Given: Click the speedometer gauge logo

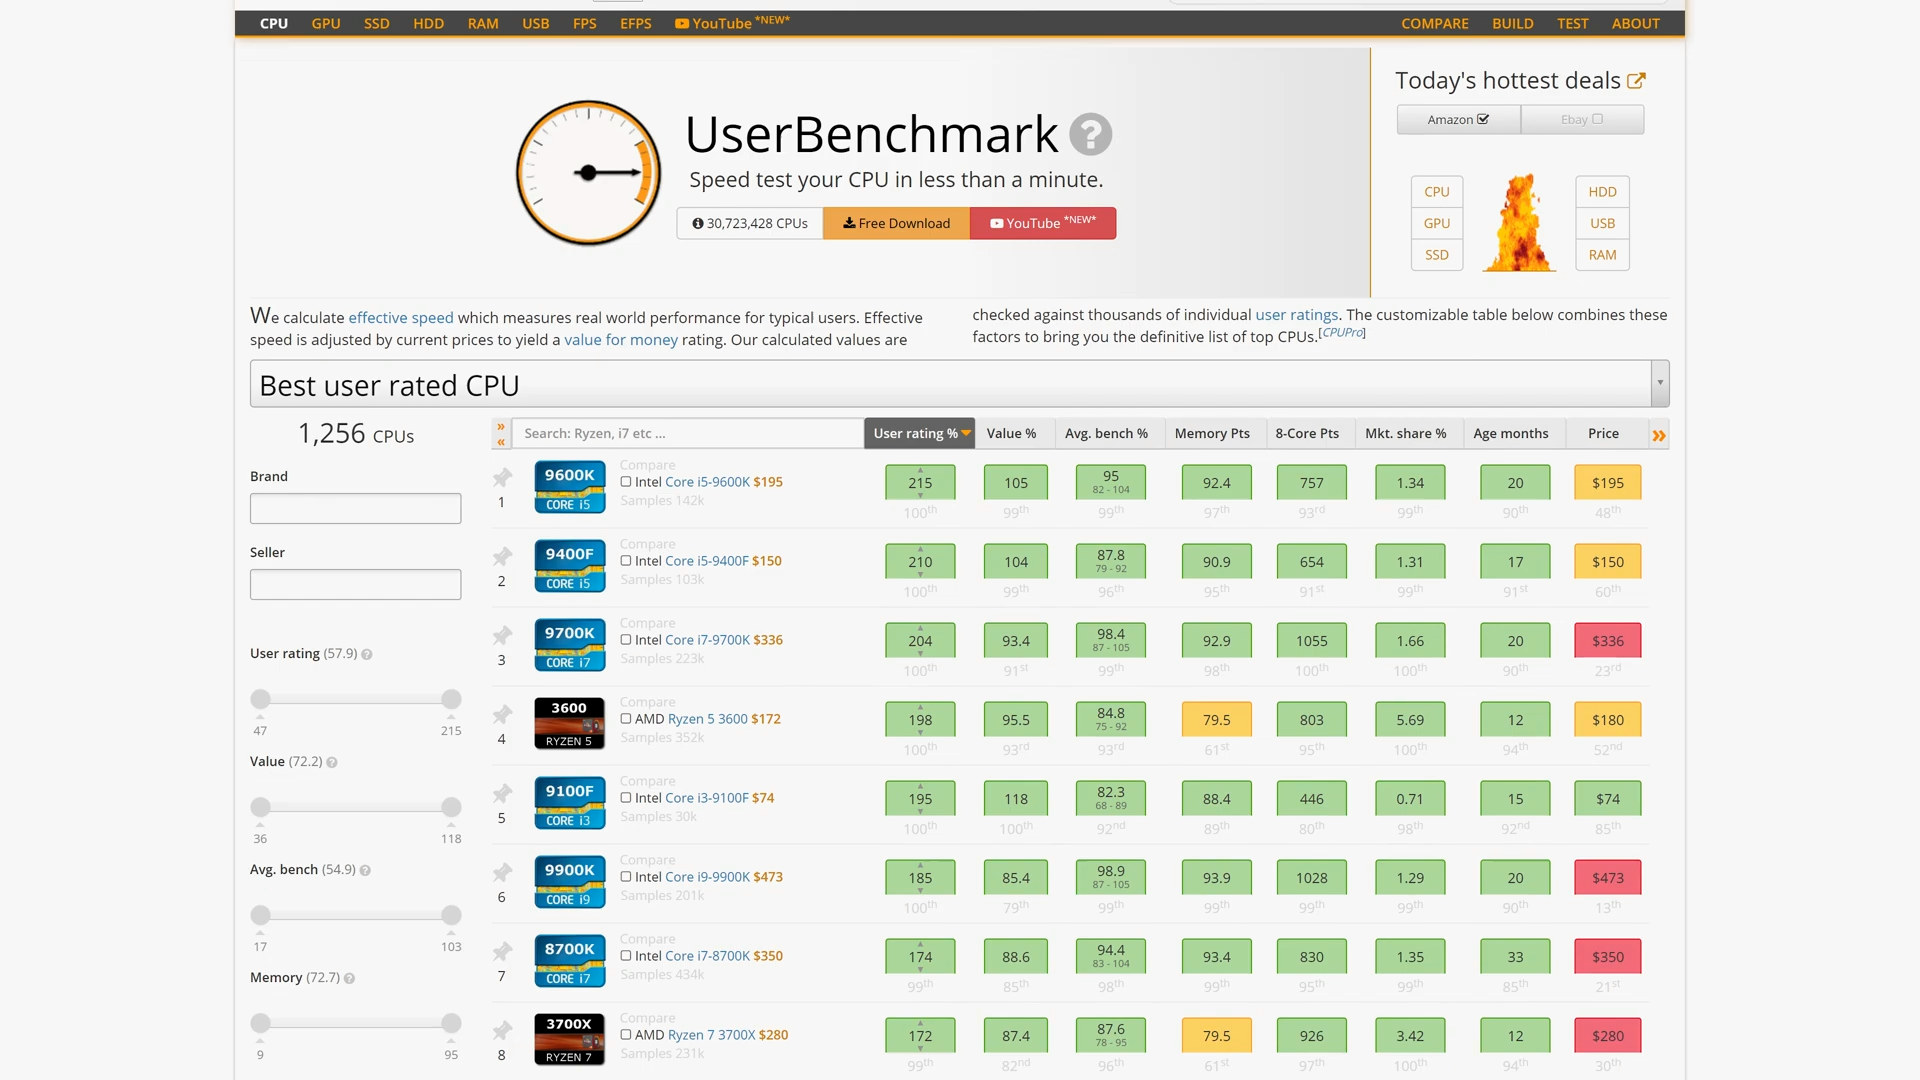Looking at the screenshot, I should point(588,173).
